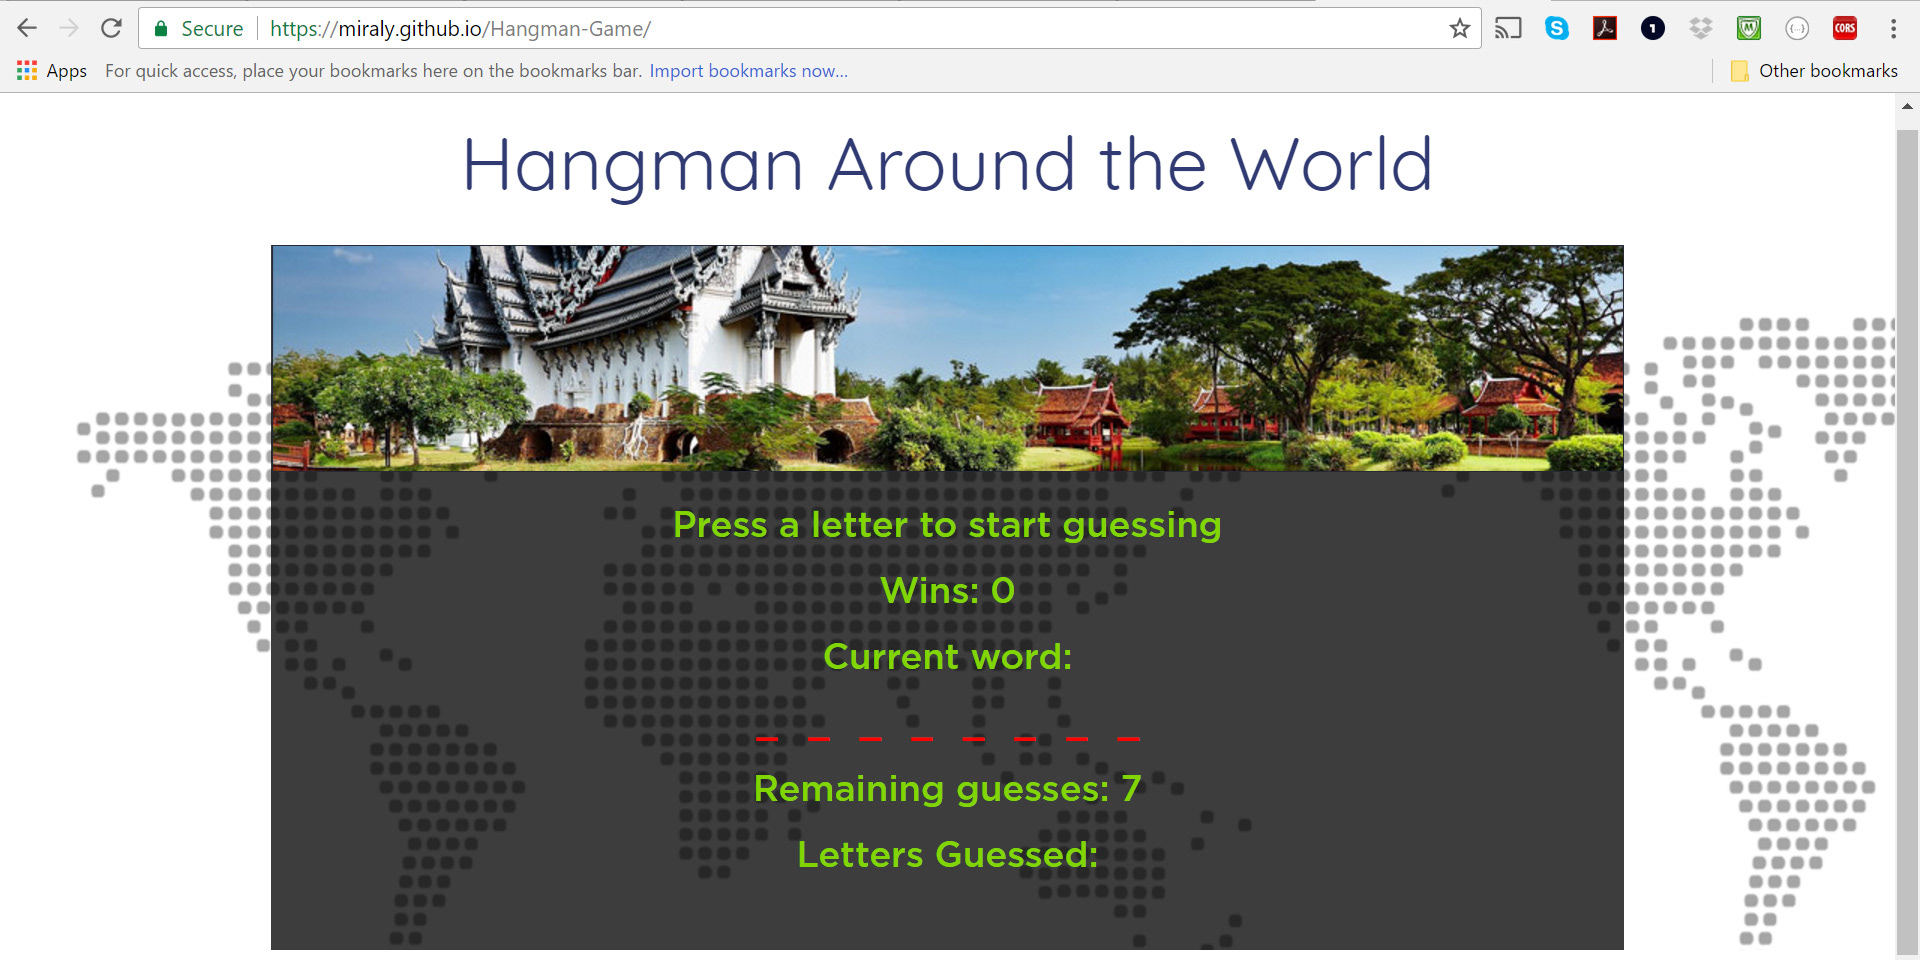
Task: Click the green M extension icon
Action: point(1749,28)
